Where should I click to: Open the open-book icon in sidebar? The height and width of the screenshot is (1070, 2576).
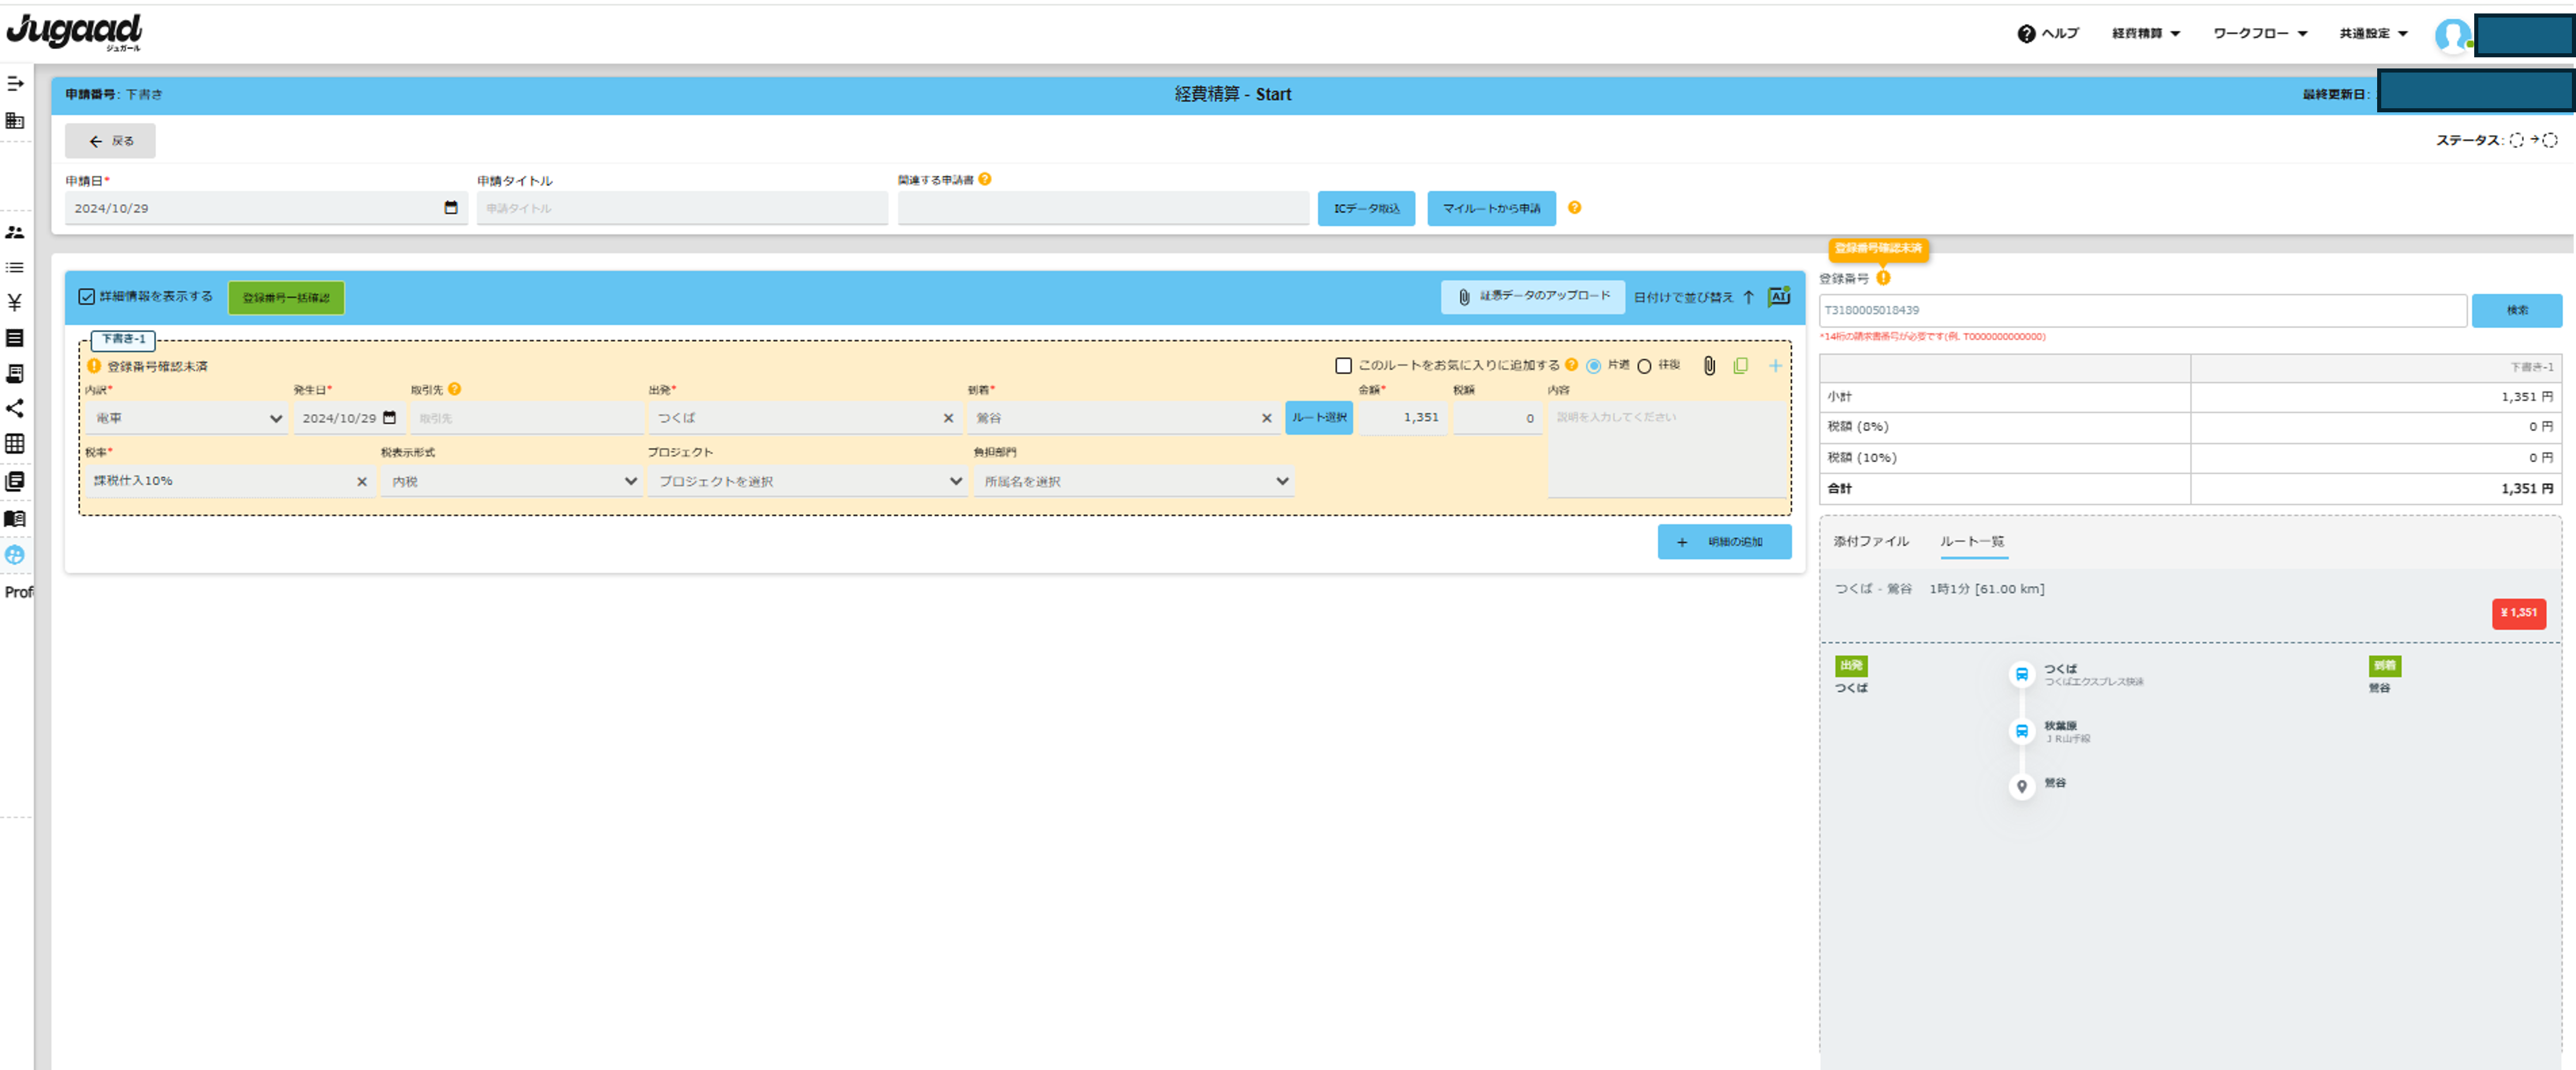15,518
